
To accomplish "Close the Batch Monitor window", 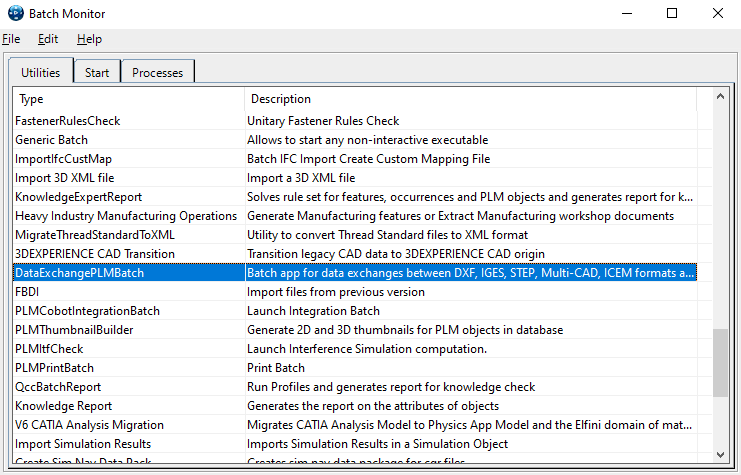I will 718,13.
